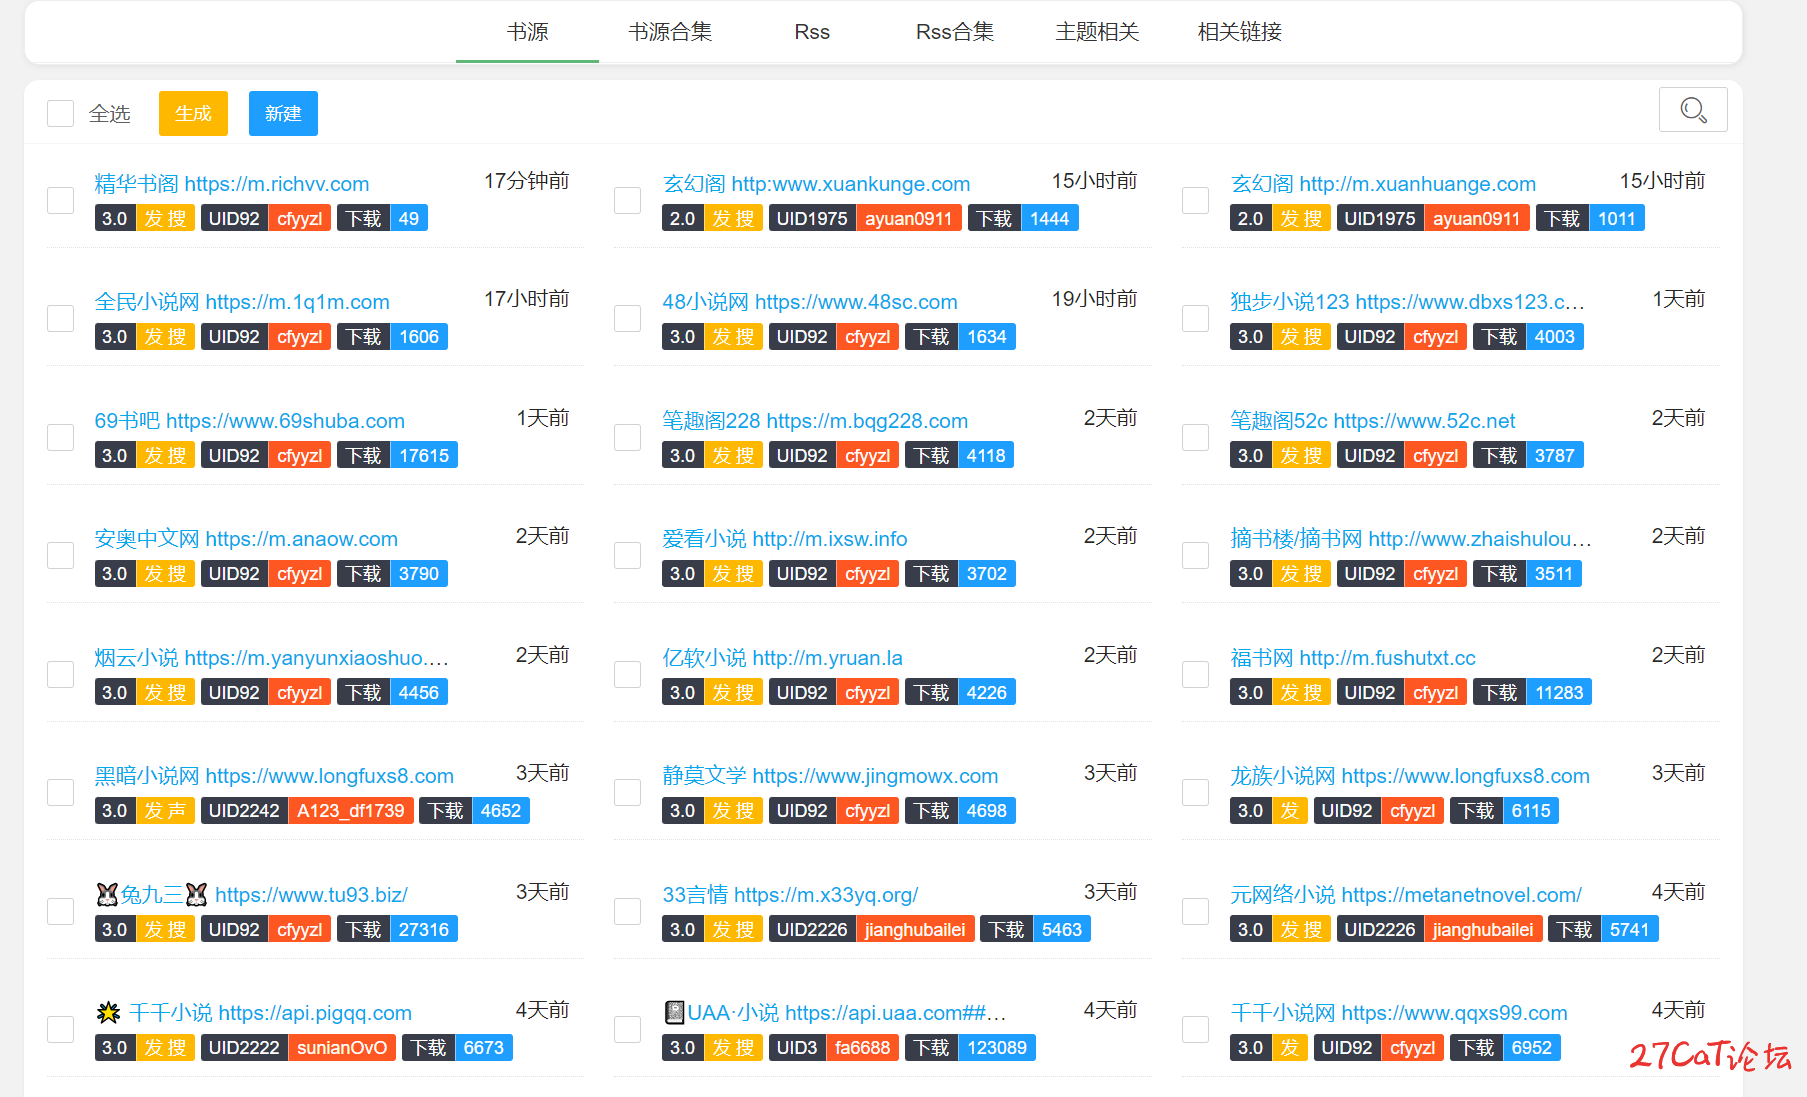Open 33言情 m.x33yq.org link
Viewport: 1807px width, 1097px height.
pyautogui.click(x=790, y=895)
